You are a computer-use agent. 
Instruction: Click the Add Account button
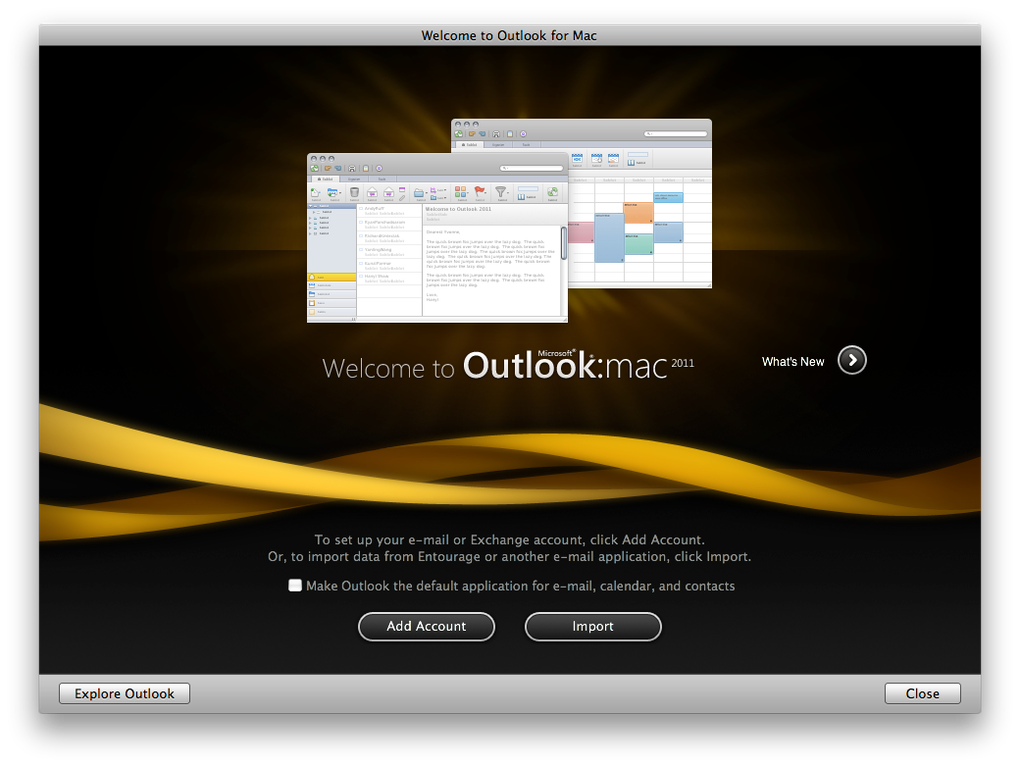pyautogui.click(x=426, y=626)
